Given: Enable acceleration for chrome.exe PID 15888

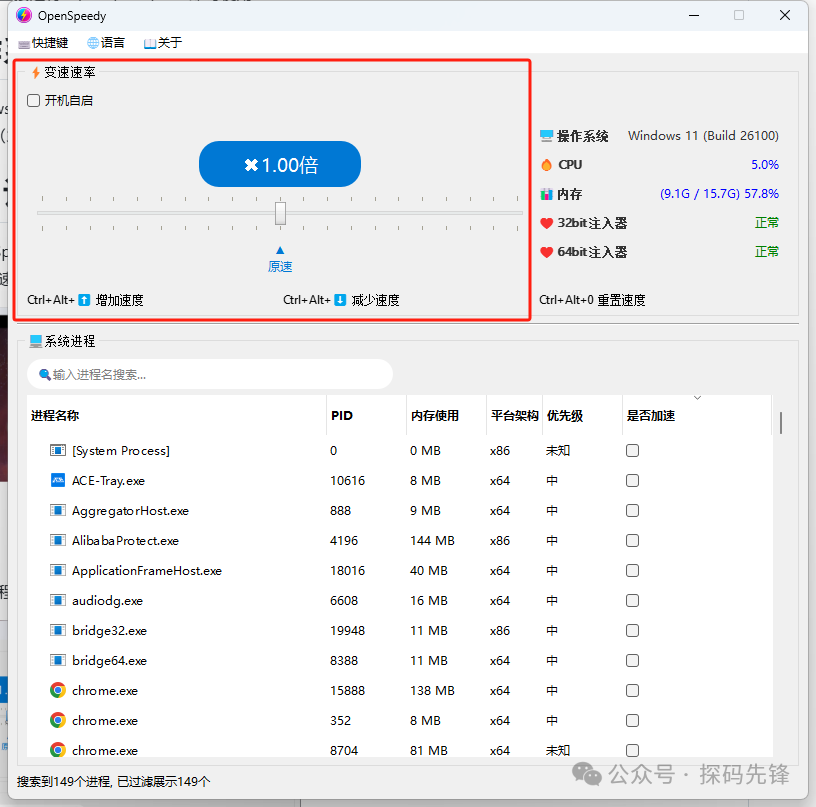Looking at the screenshot, I should point(632,691).
